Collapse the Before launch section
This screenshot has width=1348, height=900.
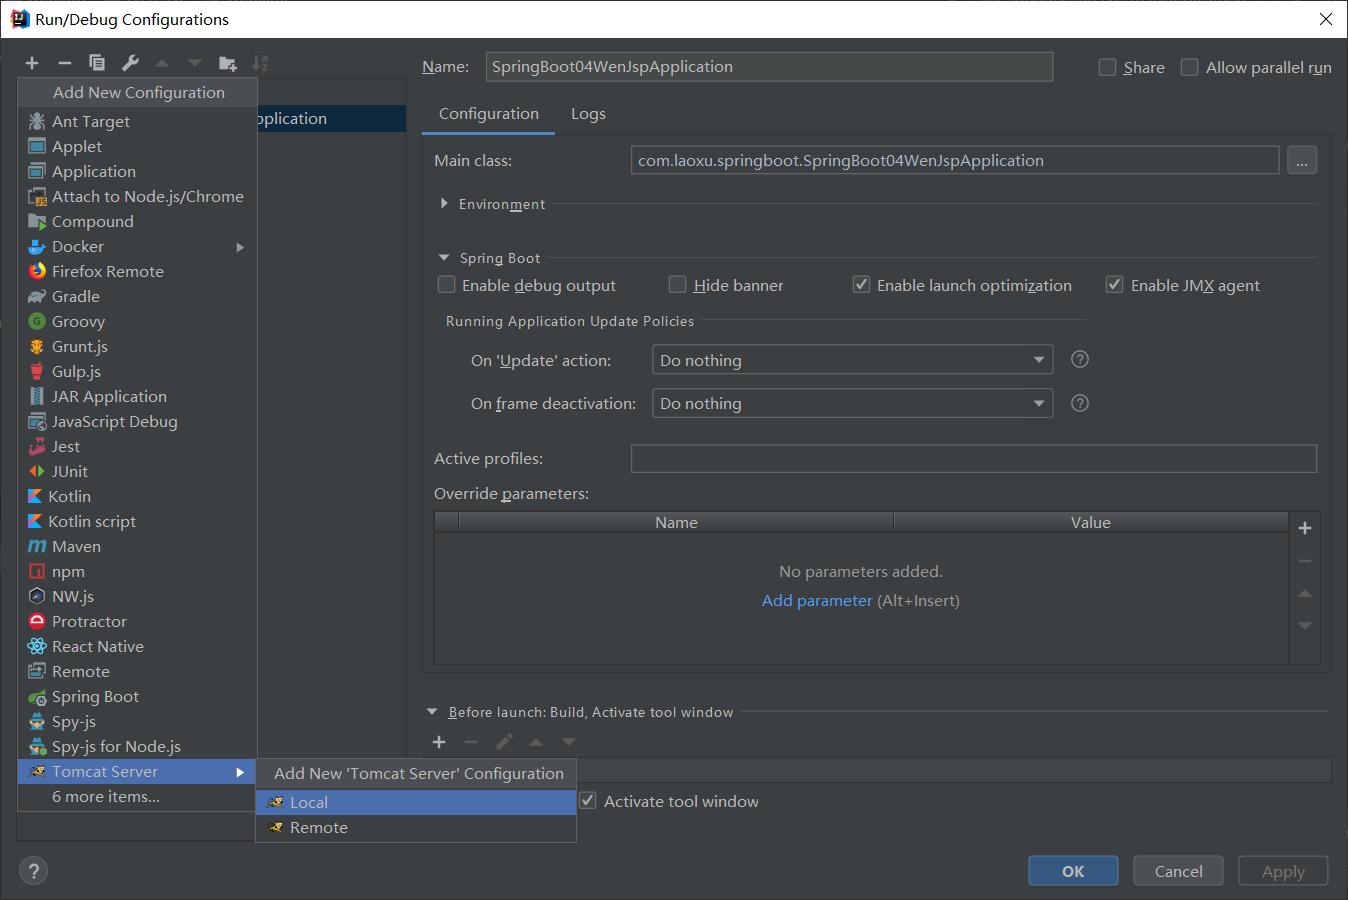432,712
